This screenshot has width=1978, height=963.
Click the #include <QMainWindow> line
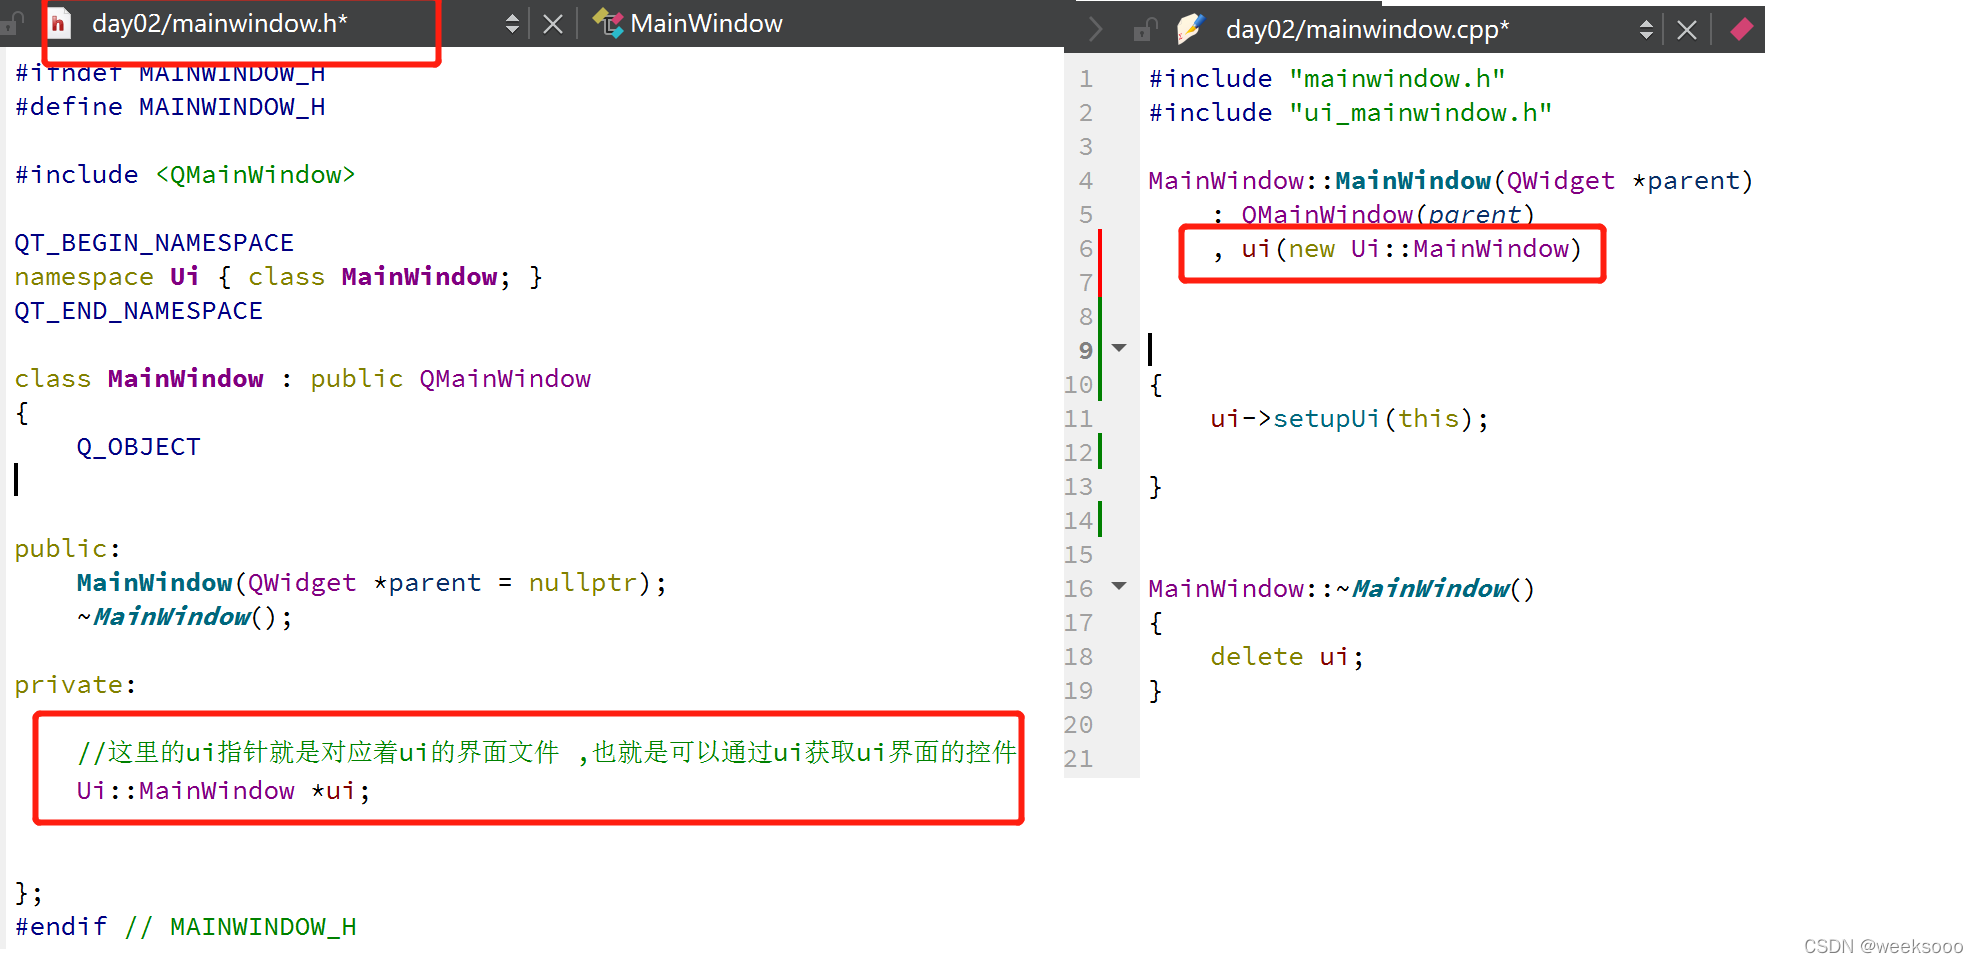[x=185, y=175]
